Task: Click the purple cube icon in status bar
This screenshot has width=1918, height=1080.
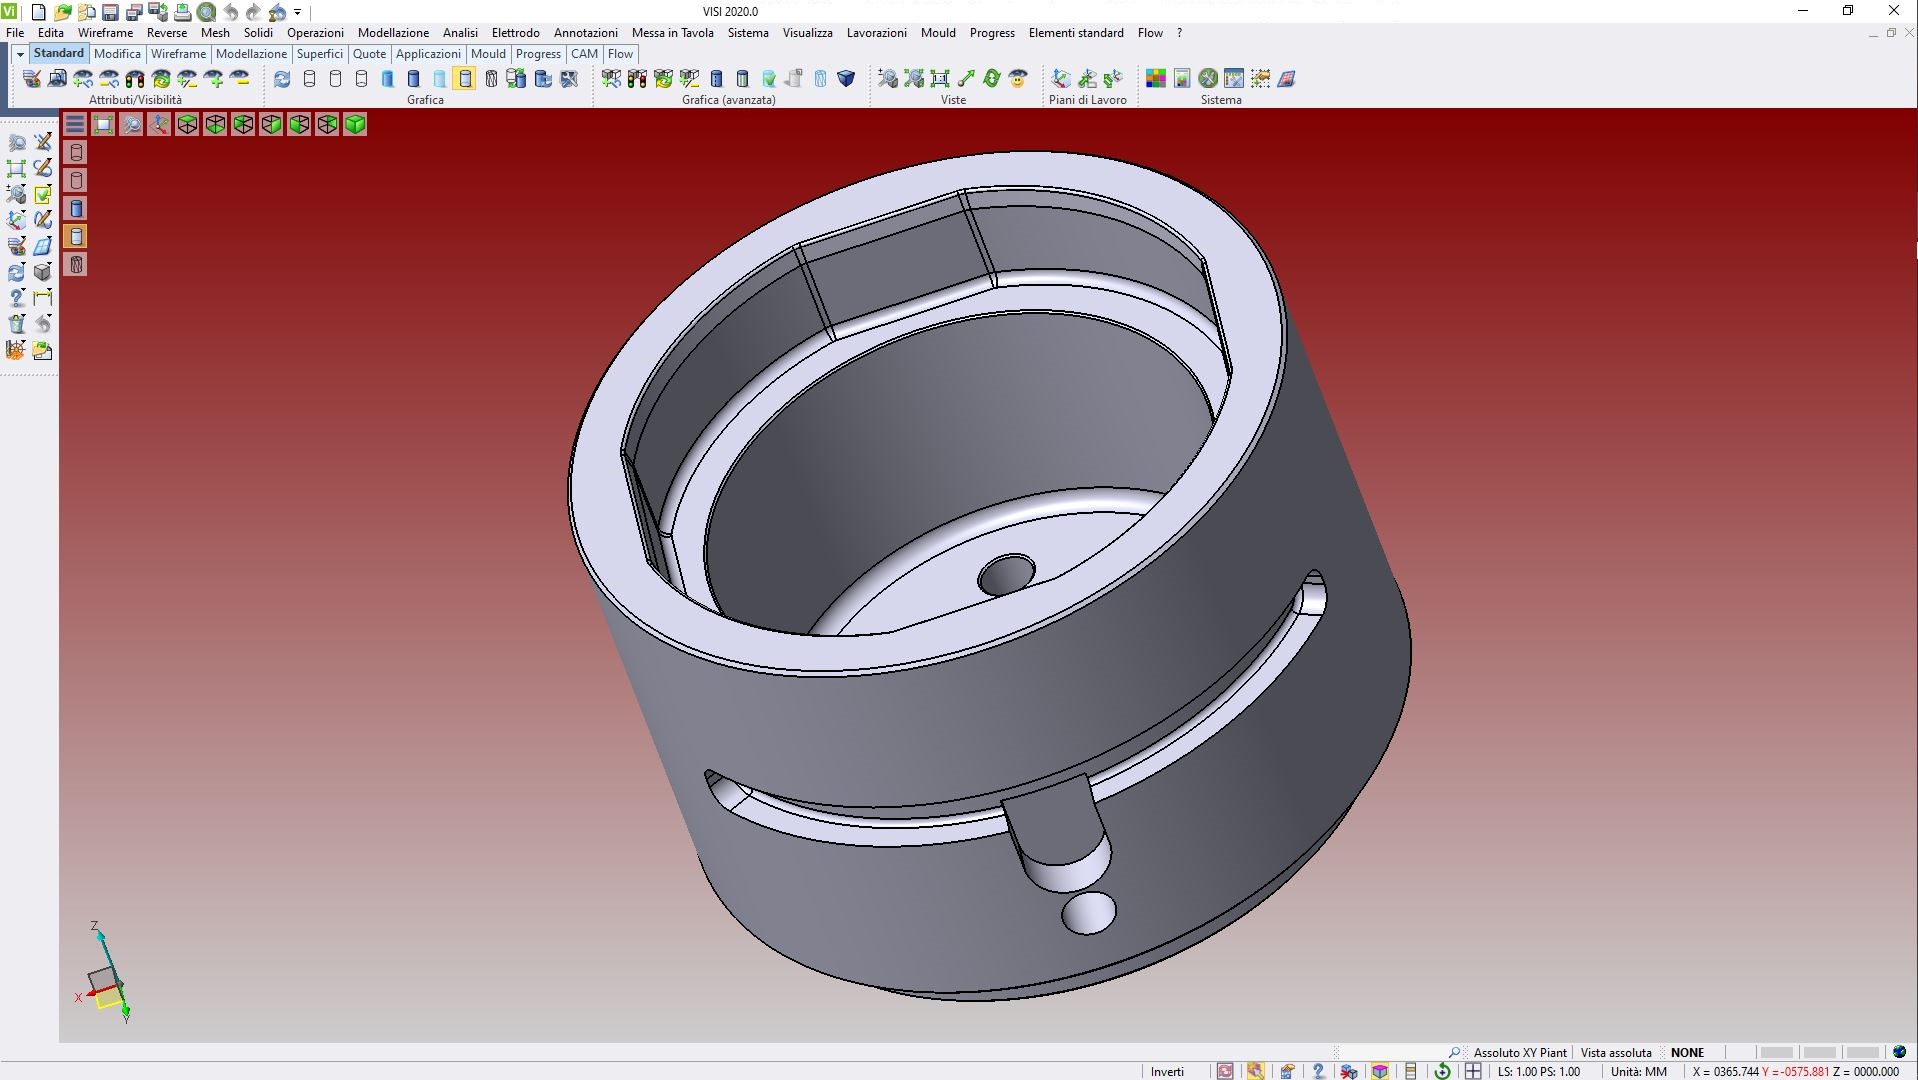Action: [x=1380, y=1071]
